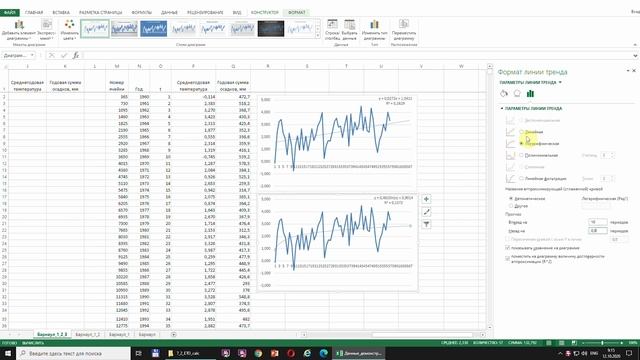This screenshot has height=360, width=640.
Task: Add a new sheet with the plus button
Action: 173,334
